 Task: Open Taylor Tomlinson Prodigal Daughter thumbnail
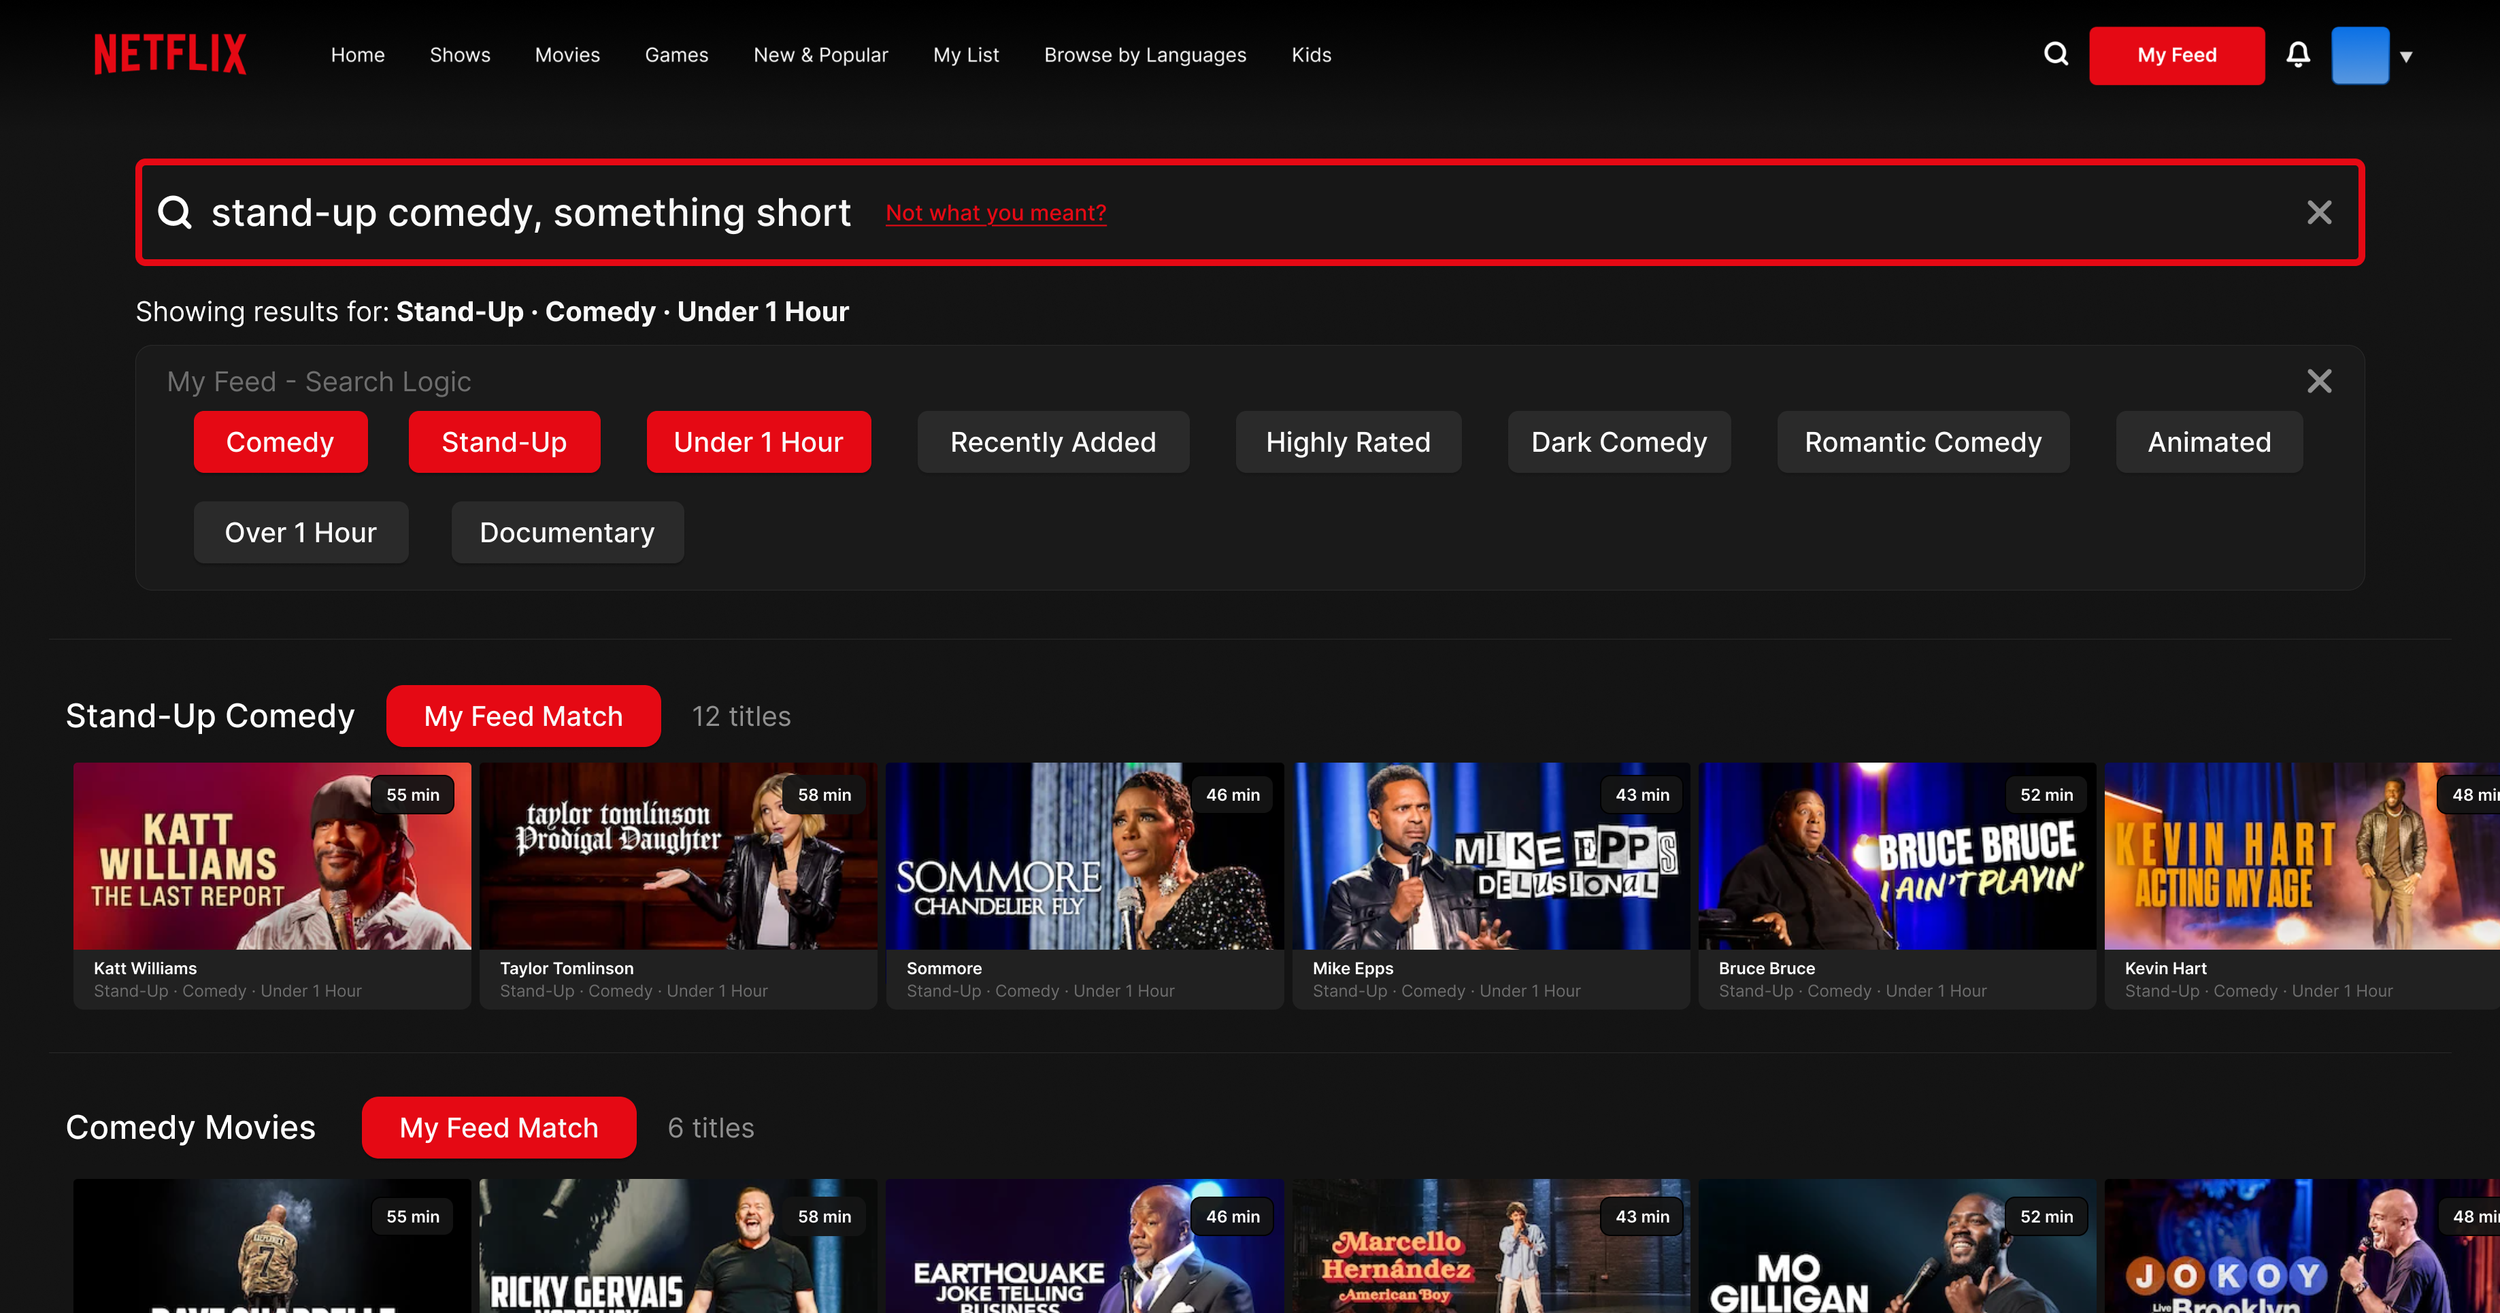click(678, 856)
